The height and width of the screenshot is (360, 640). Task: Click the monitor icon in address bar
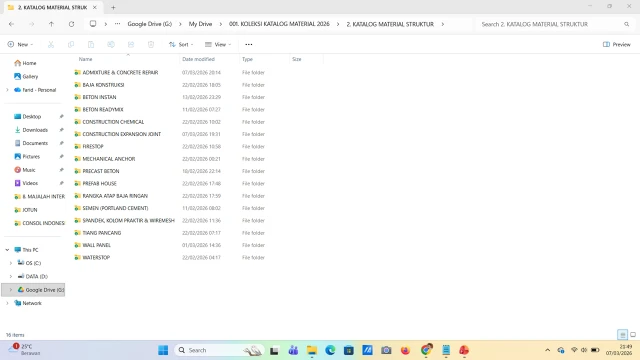click(93, 24)
